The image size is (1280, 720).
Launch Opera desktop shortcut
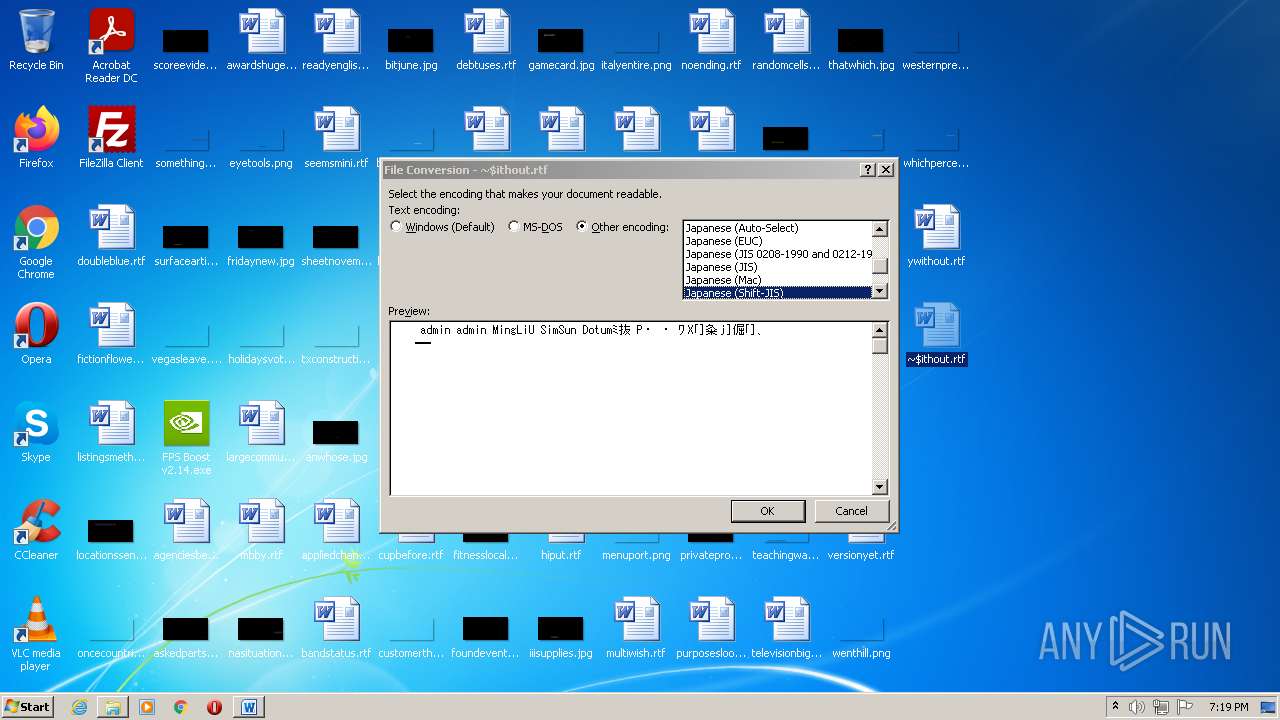pyautogui.click(x=36, y=334)
